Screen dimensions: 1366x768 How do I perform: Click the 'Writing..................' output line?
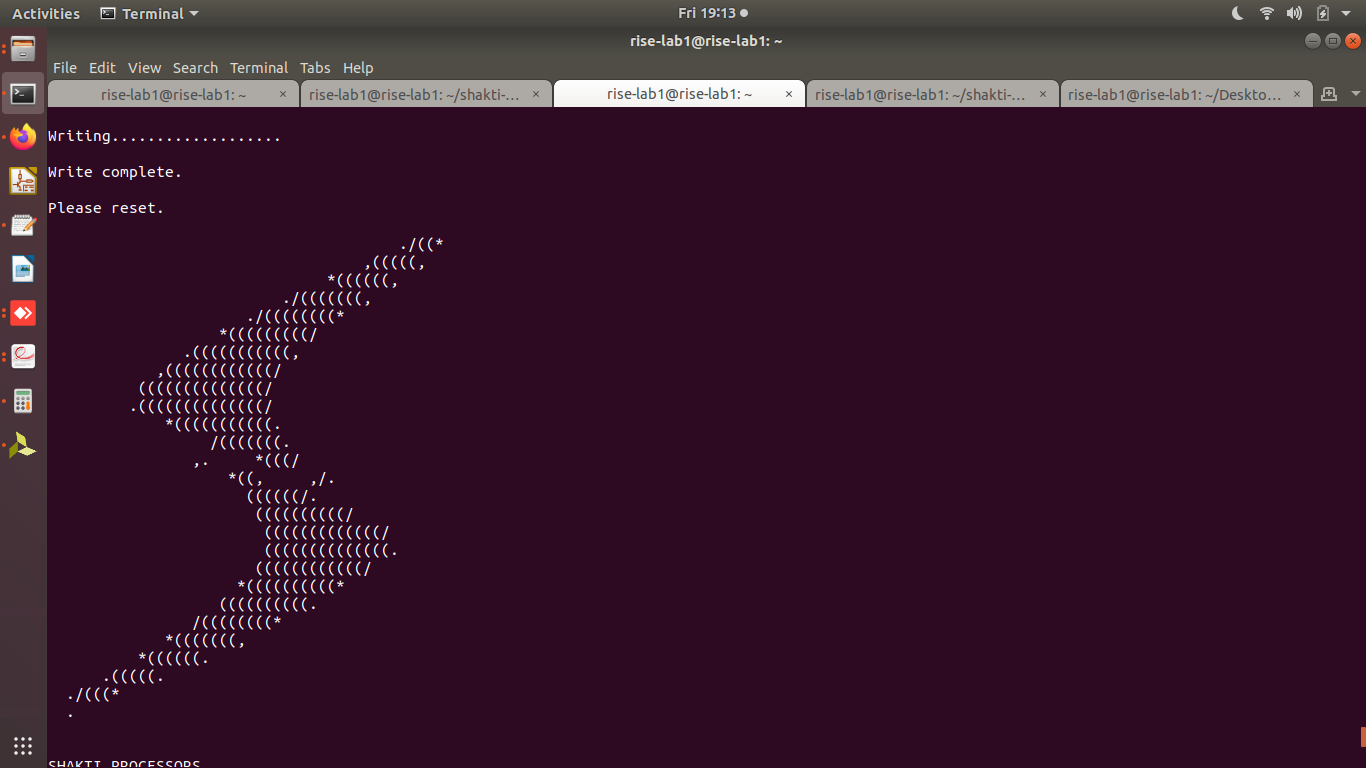[x=165, y=136]
